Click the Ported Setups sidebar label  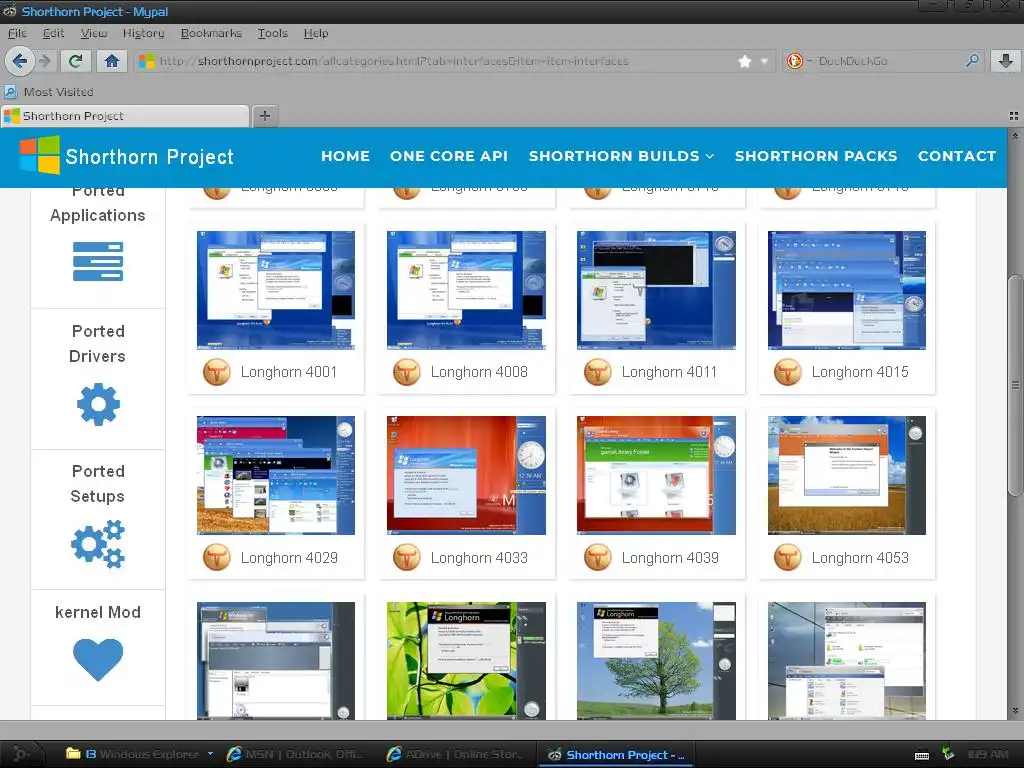(x=98, y=484)
